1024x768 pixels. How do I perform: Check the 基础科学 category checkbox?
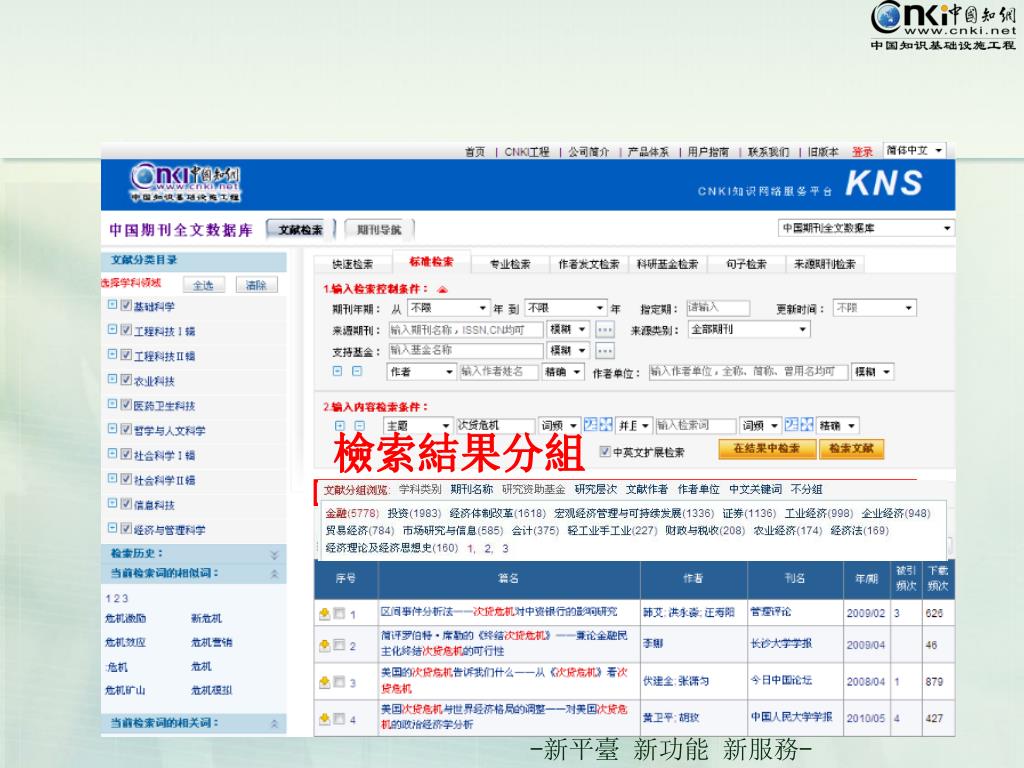pyautogui.click(x=127, y=306)
